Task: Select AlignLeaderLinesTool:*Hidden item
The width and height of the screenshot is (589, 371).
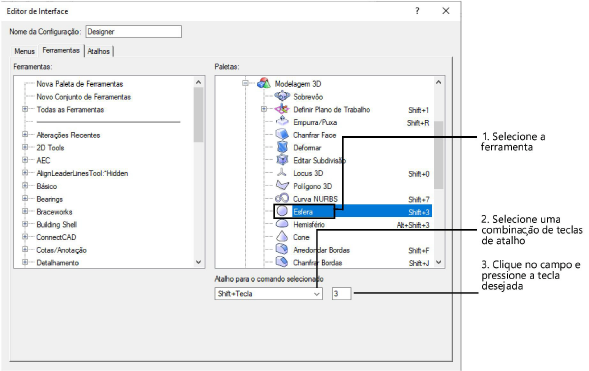Action: (x=82, y=173)
